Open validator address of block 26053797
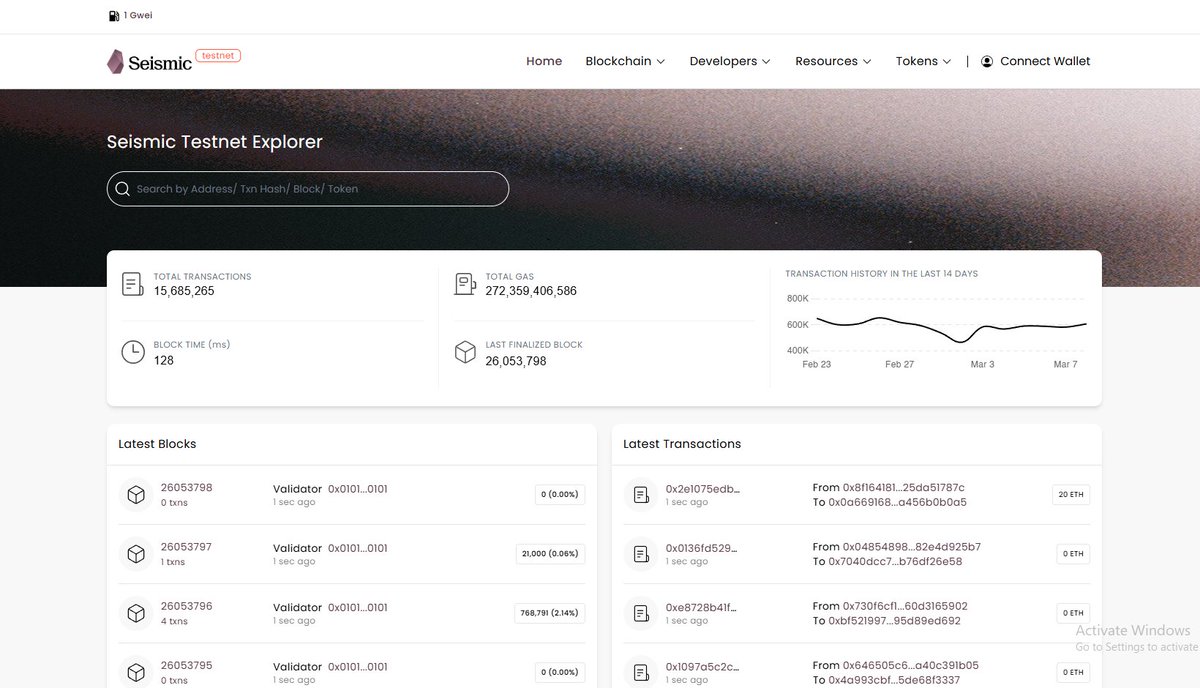1200x688 pixels. (358, 548)
